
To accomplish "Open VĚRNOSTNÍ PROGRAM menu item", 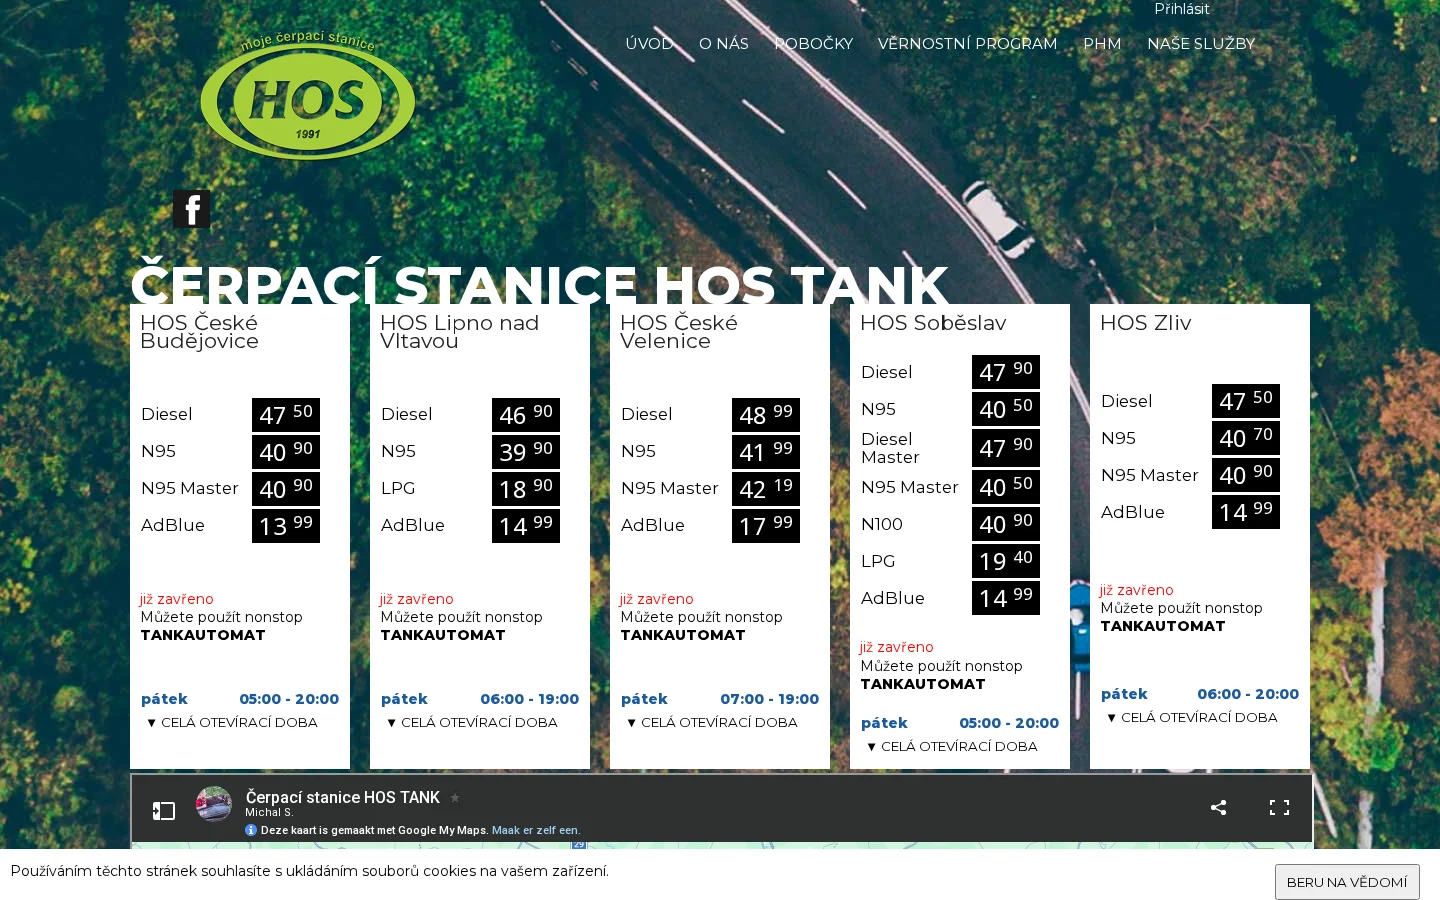I will pos(968,44).
